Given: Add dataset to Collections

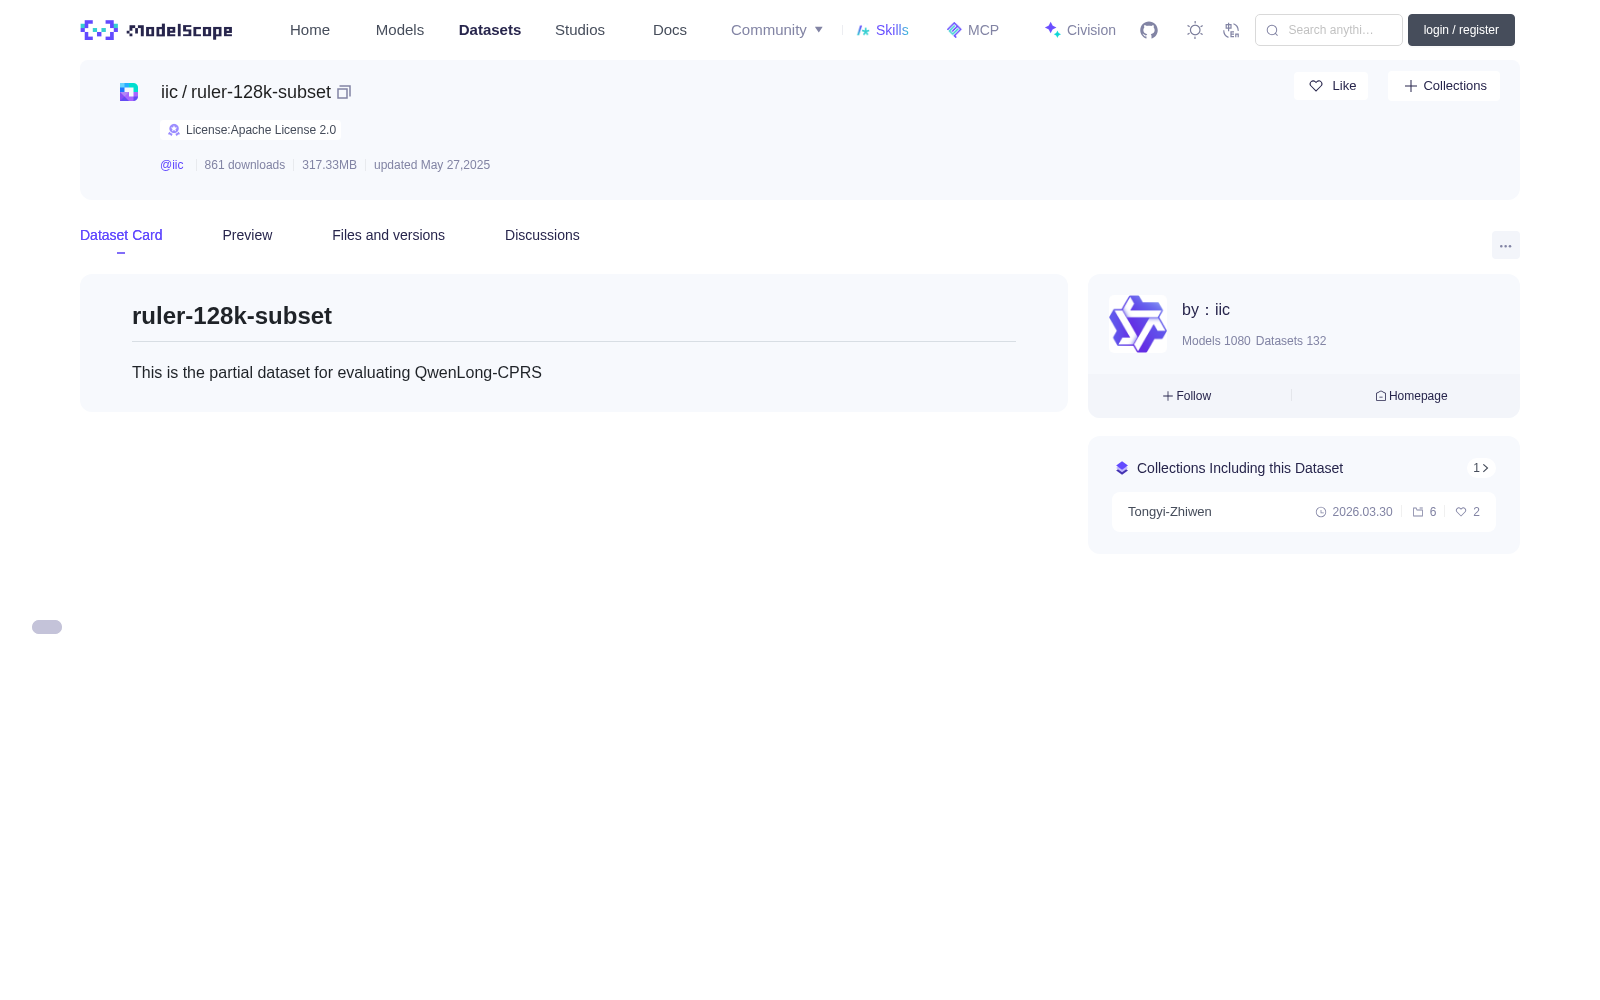Looking at the screenshot, I should coord(1444,86).
